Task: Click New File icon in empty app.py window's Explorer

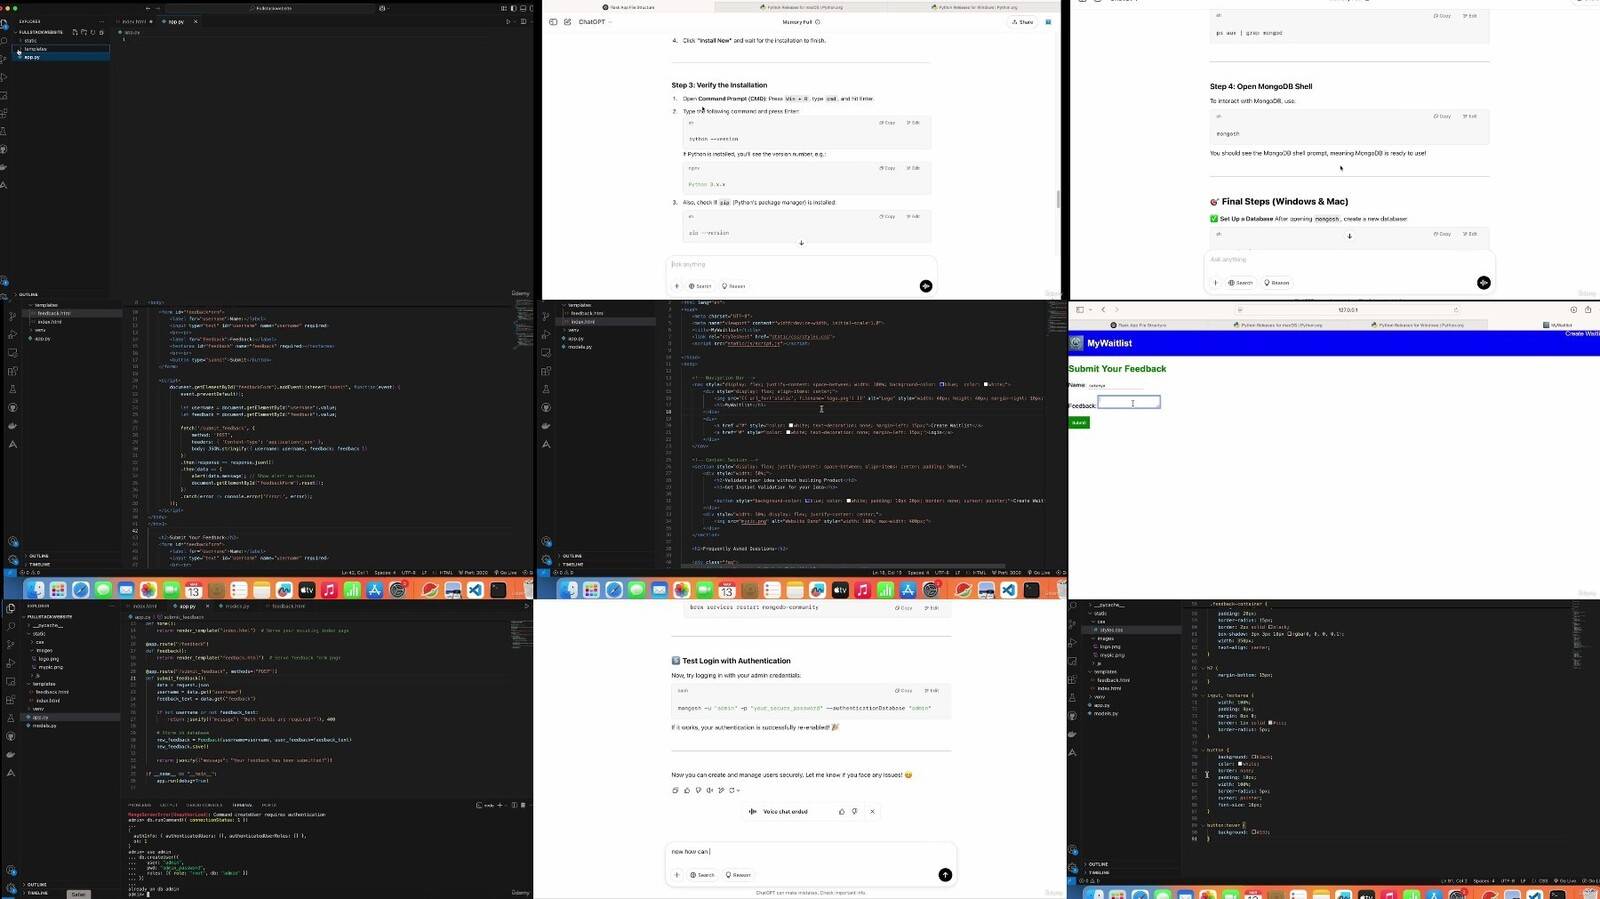Action: [x=74, y=32]
